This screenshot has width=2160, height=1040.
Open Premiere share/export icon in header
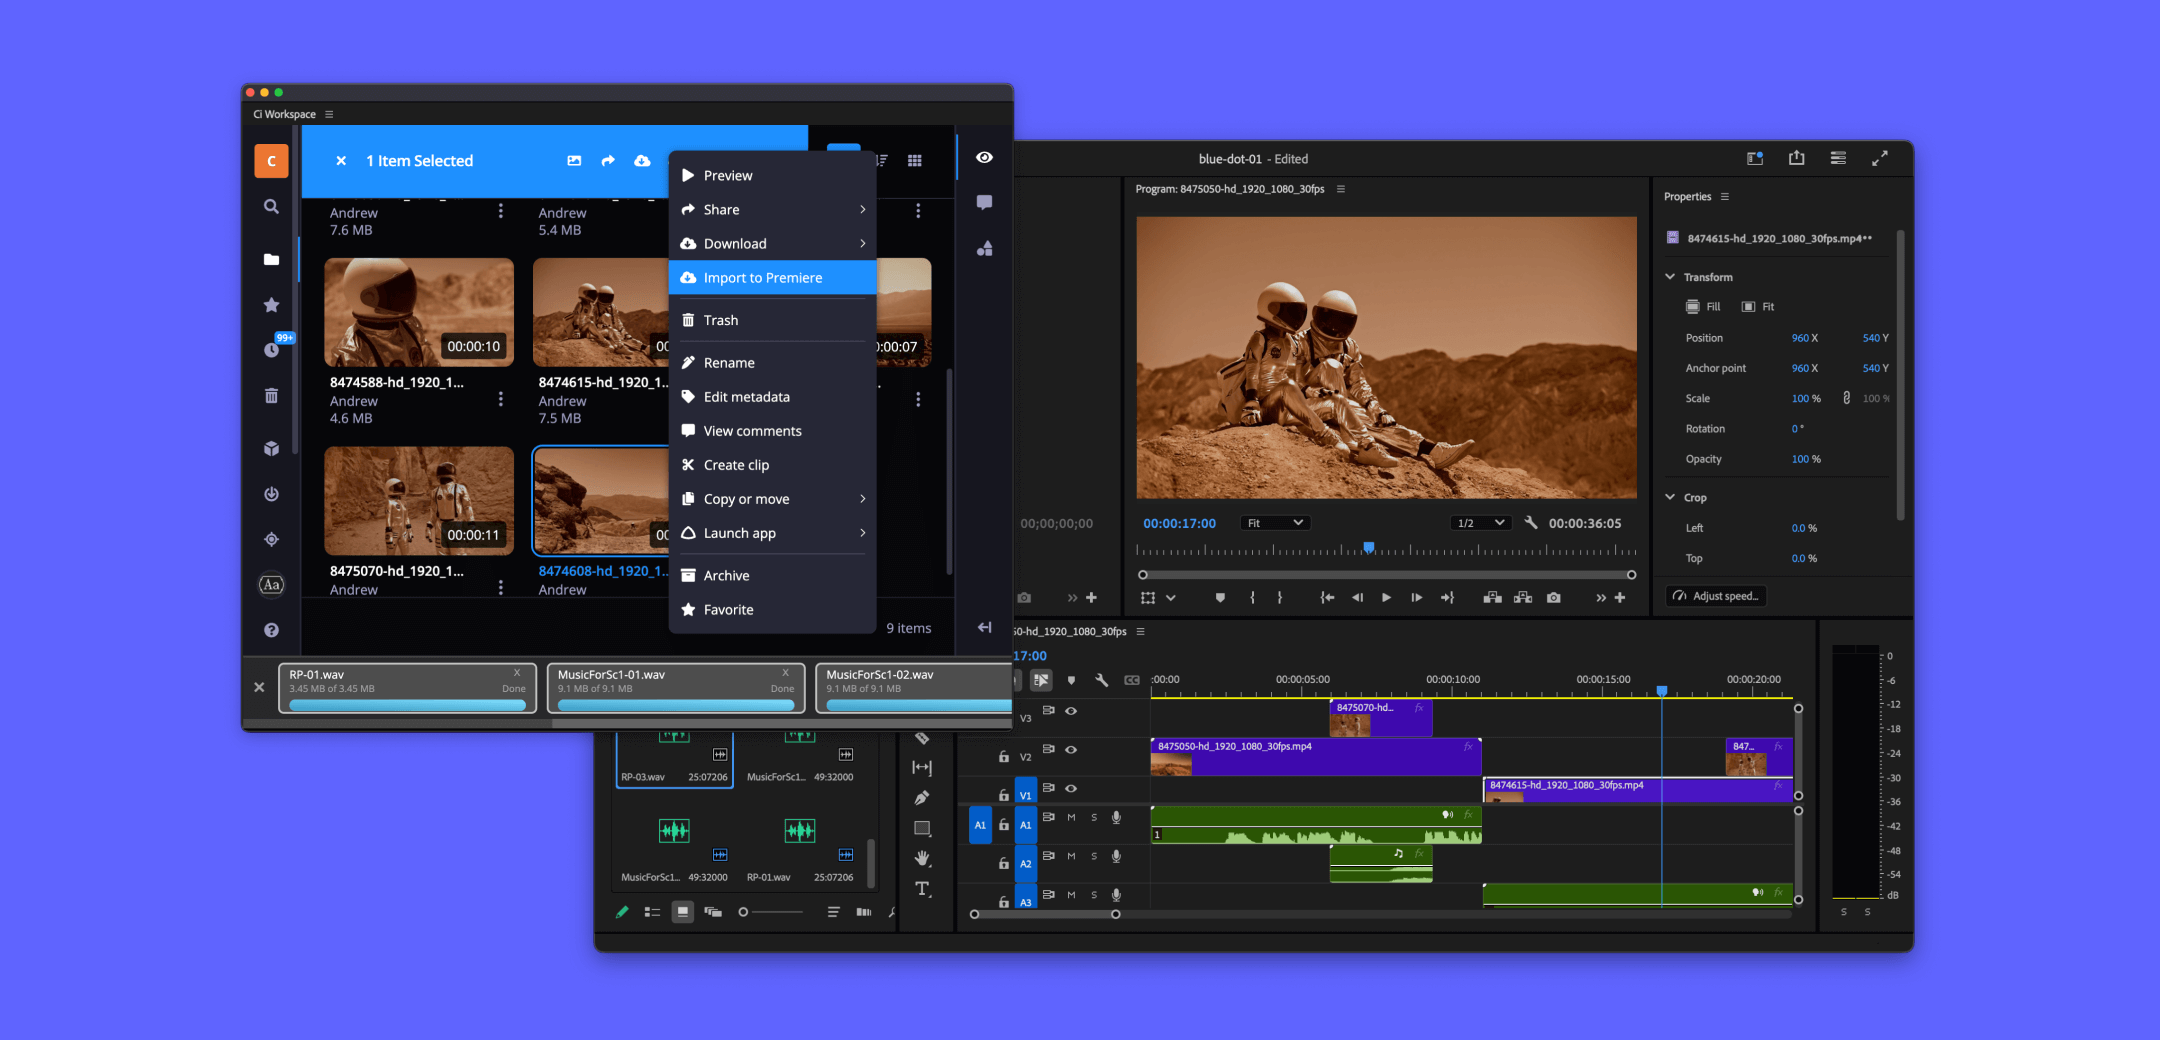1796,158
